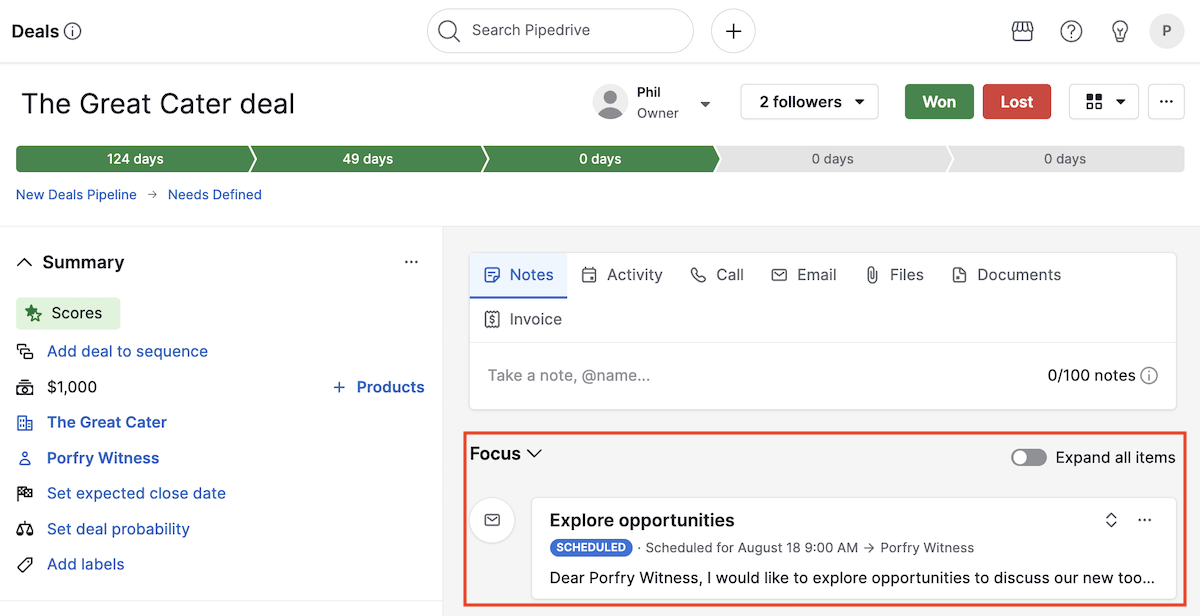The height and width of the screenshot is (616, 1200).
Task: Click the Deals info icon
Action: 72,31
